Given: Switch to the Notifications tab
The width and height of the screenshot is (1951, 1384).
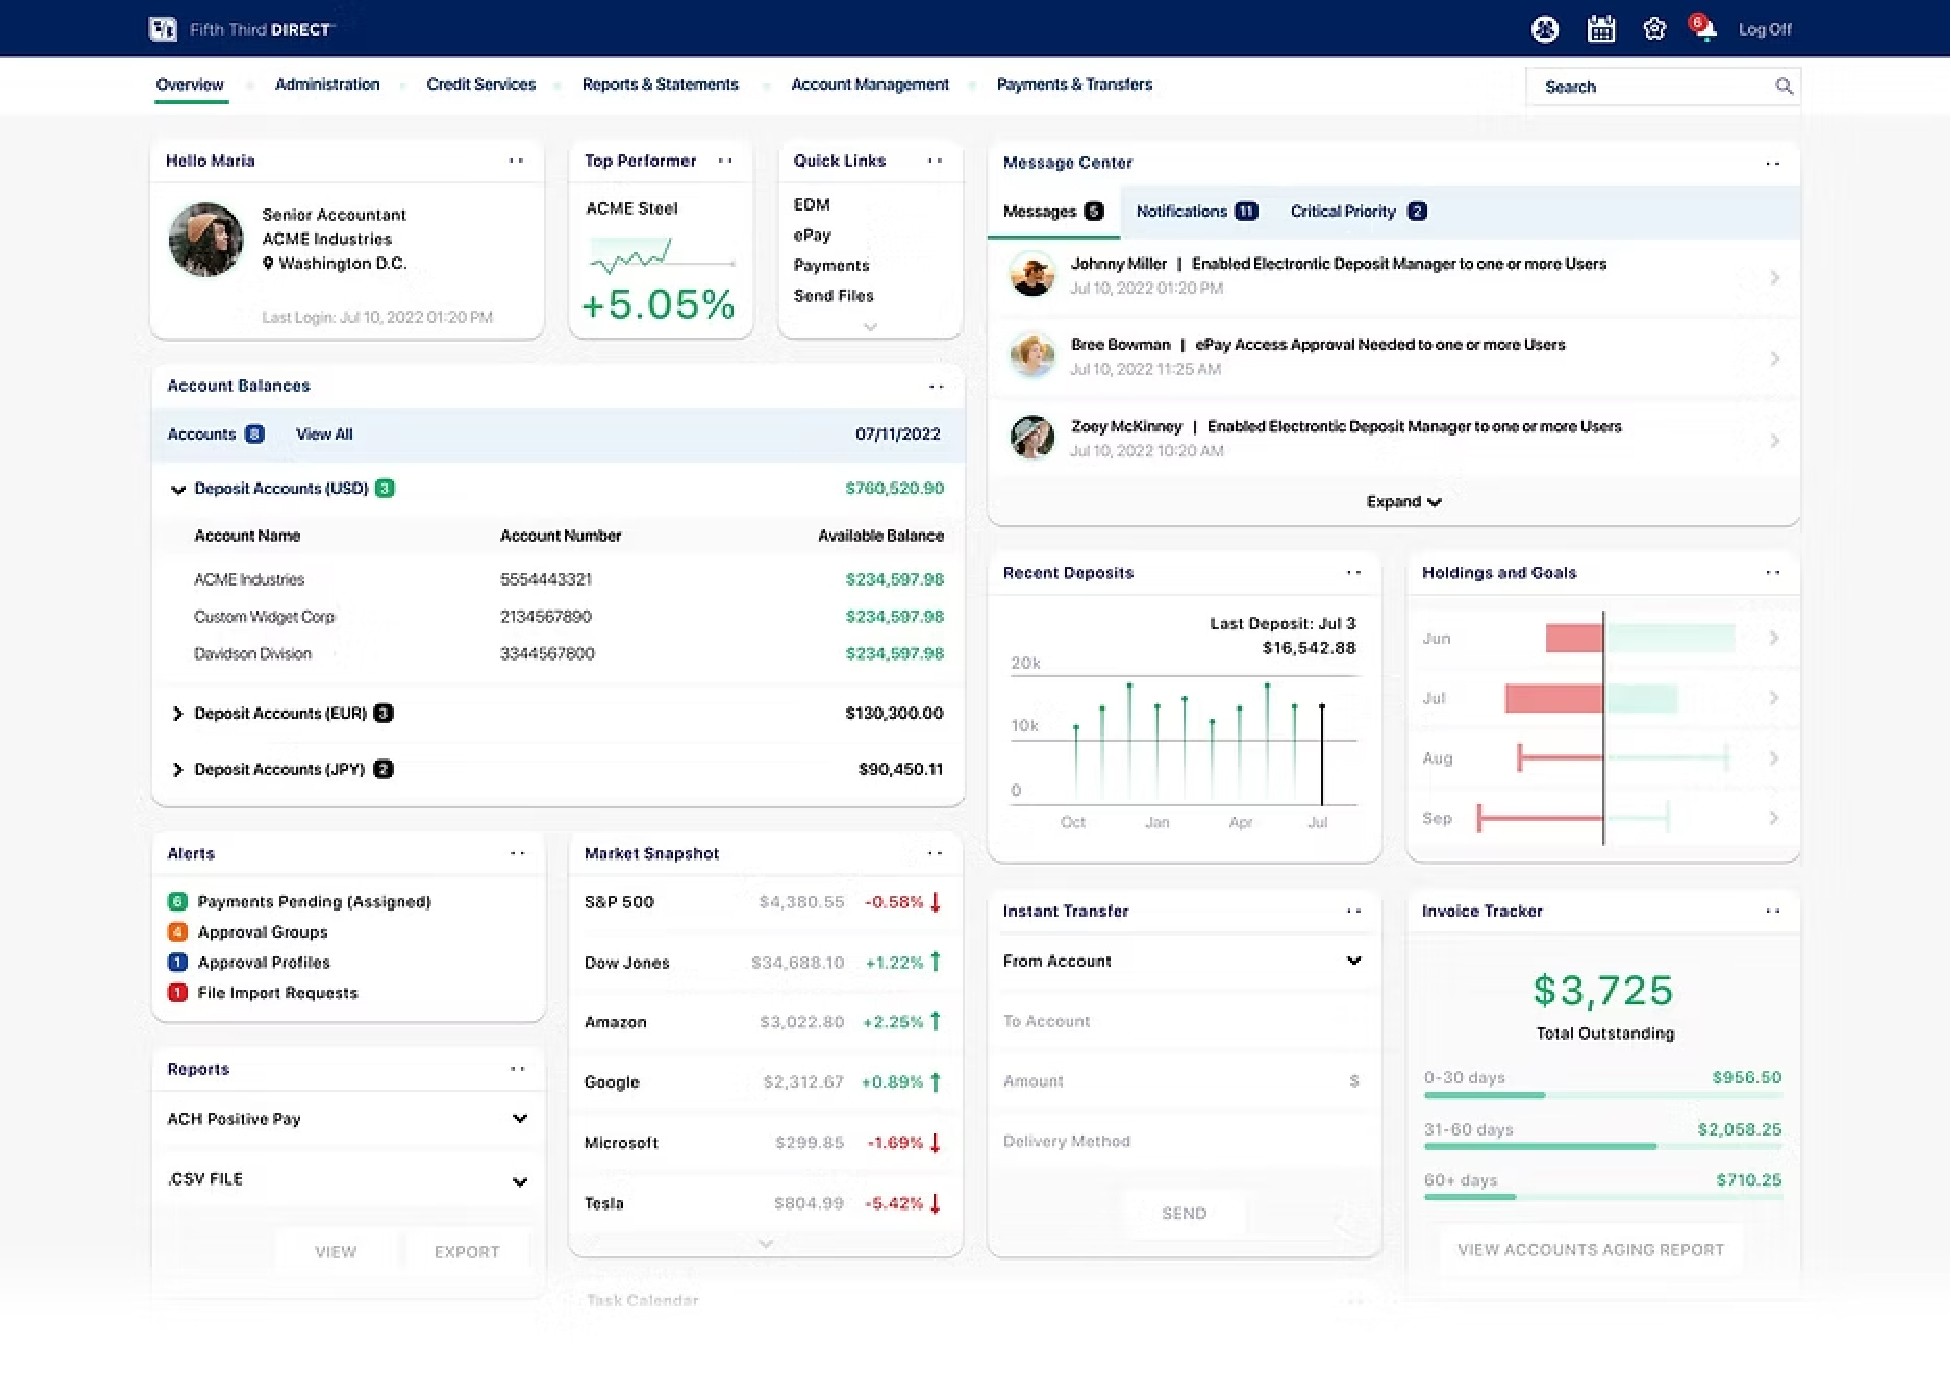Looking at the screenshot, I should point(1197,211).
